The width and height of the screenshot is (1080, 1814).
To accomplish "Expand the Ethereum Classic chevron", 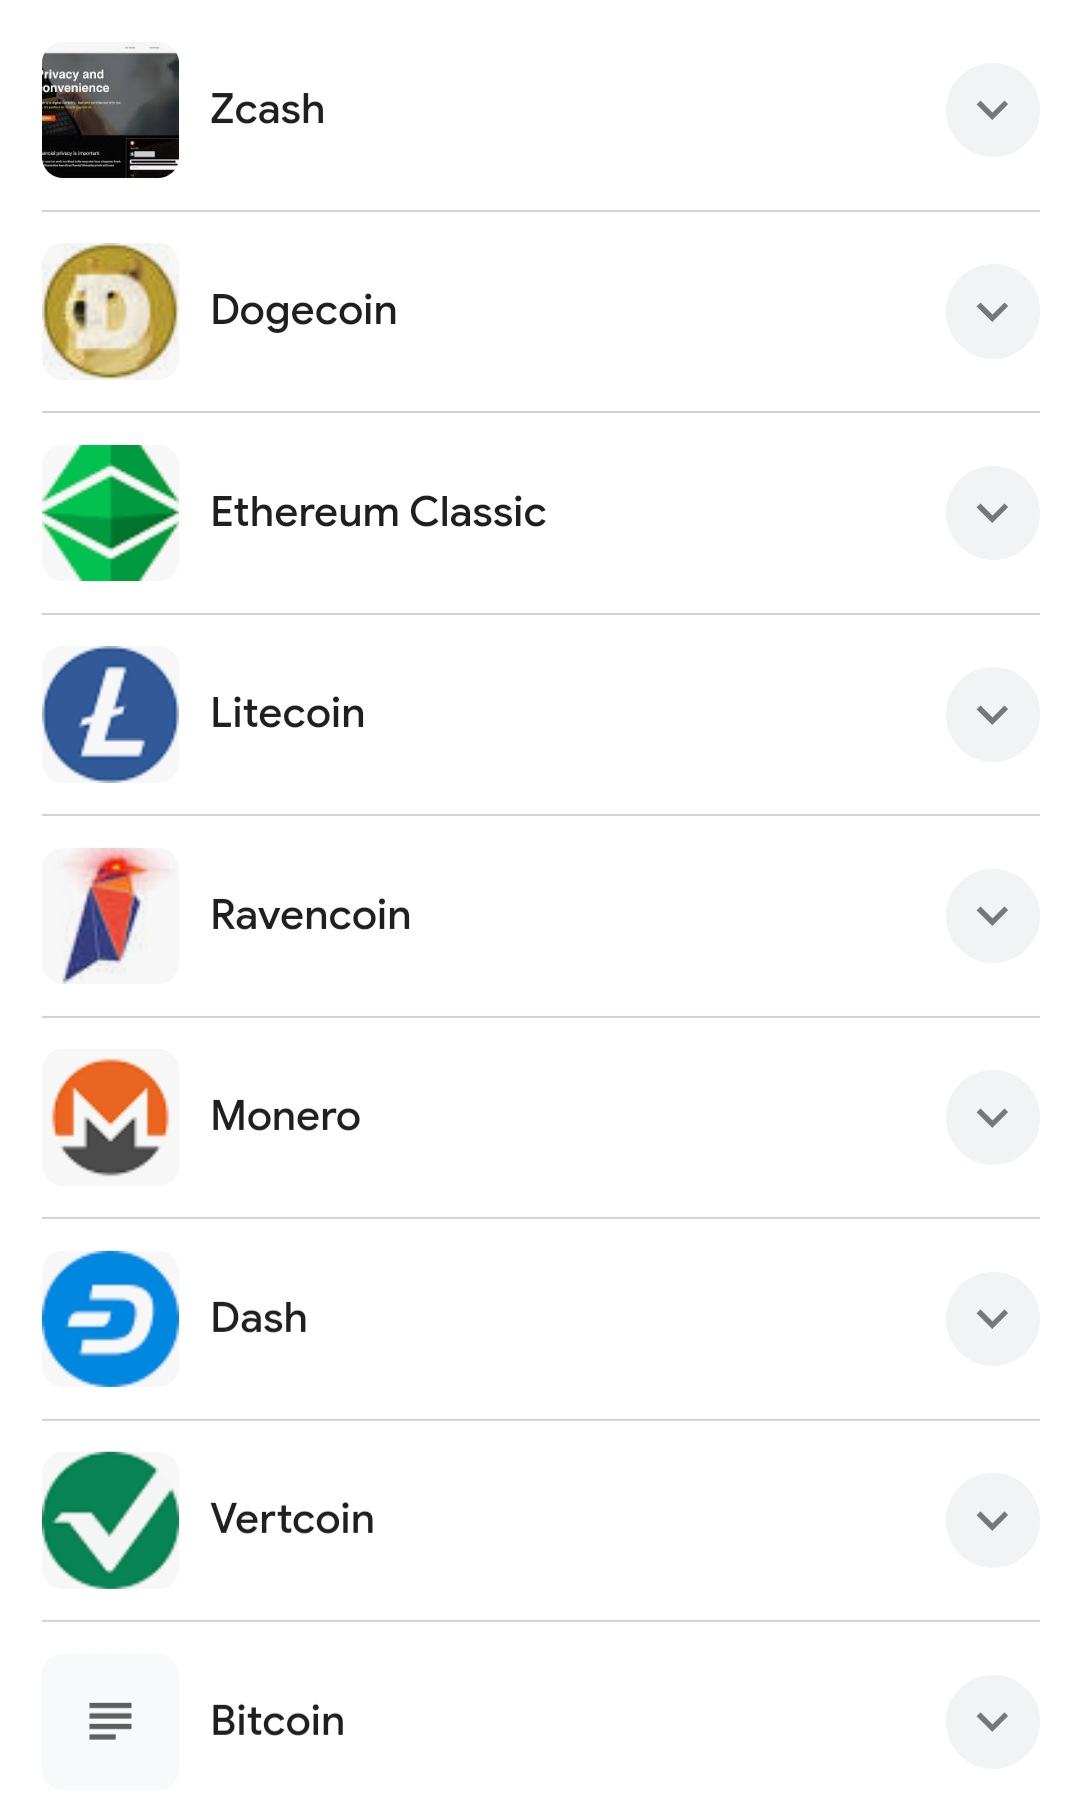I will coord(992,512).
